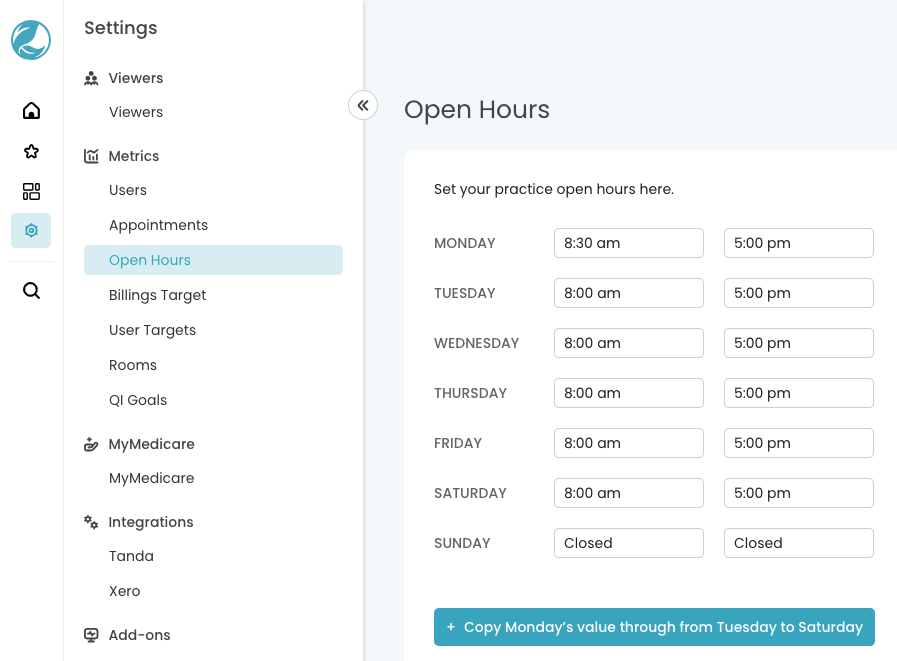Open the QI Goals settings page
897x661 pixels.
coord(138,400)
